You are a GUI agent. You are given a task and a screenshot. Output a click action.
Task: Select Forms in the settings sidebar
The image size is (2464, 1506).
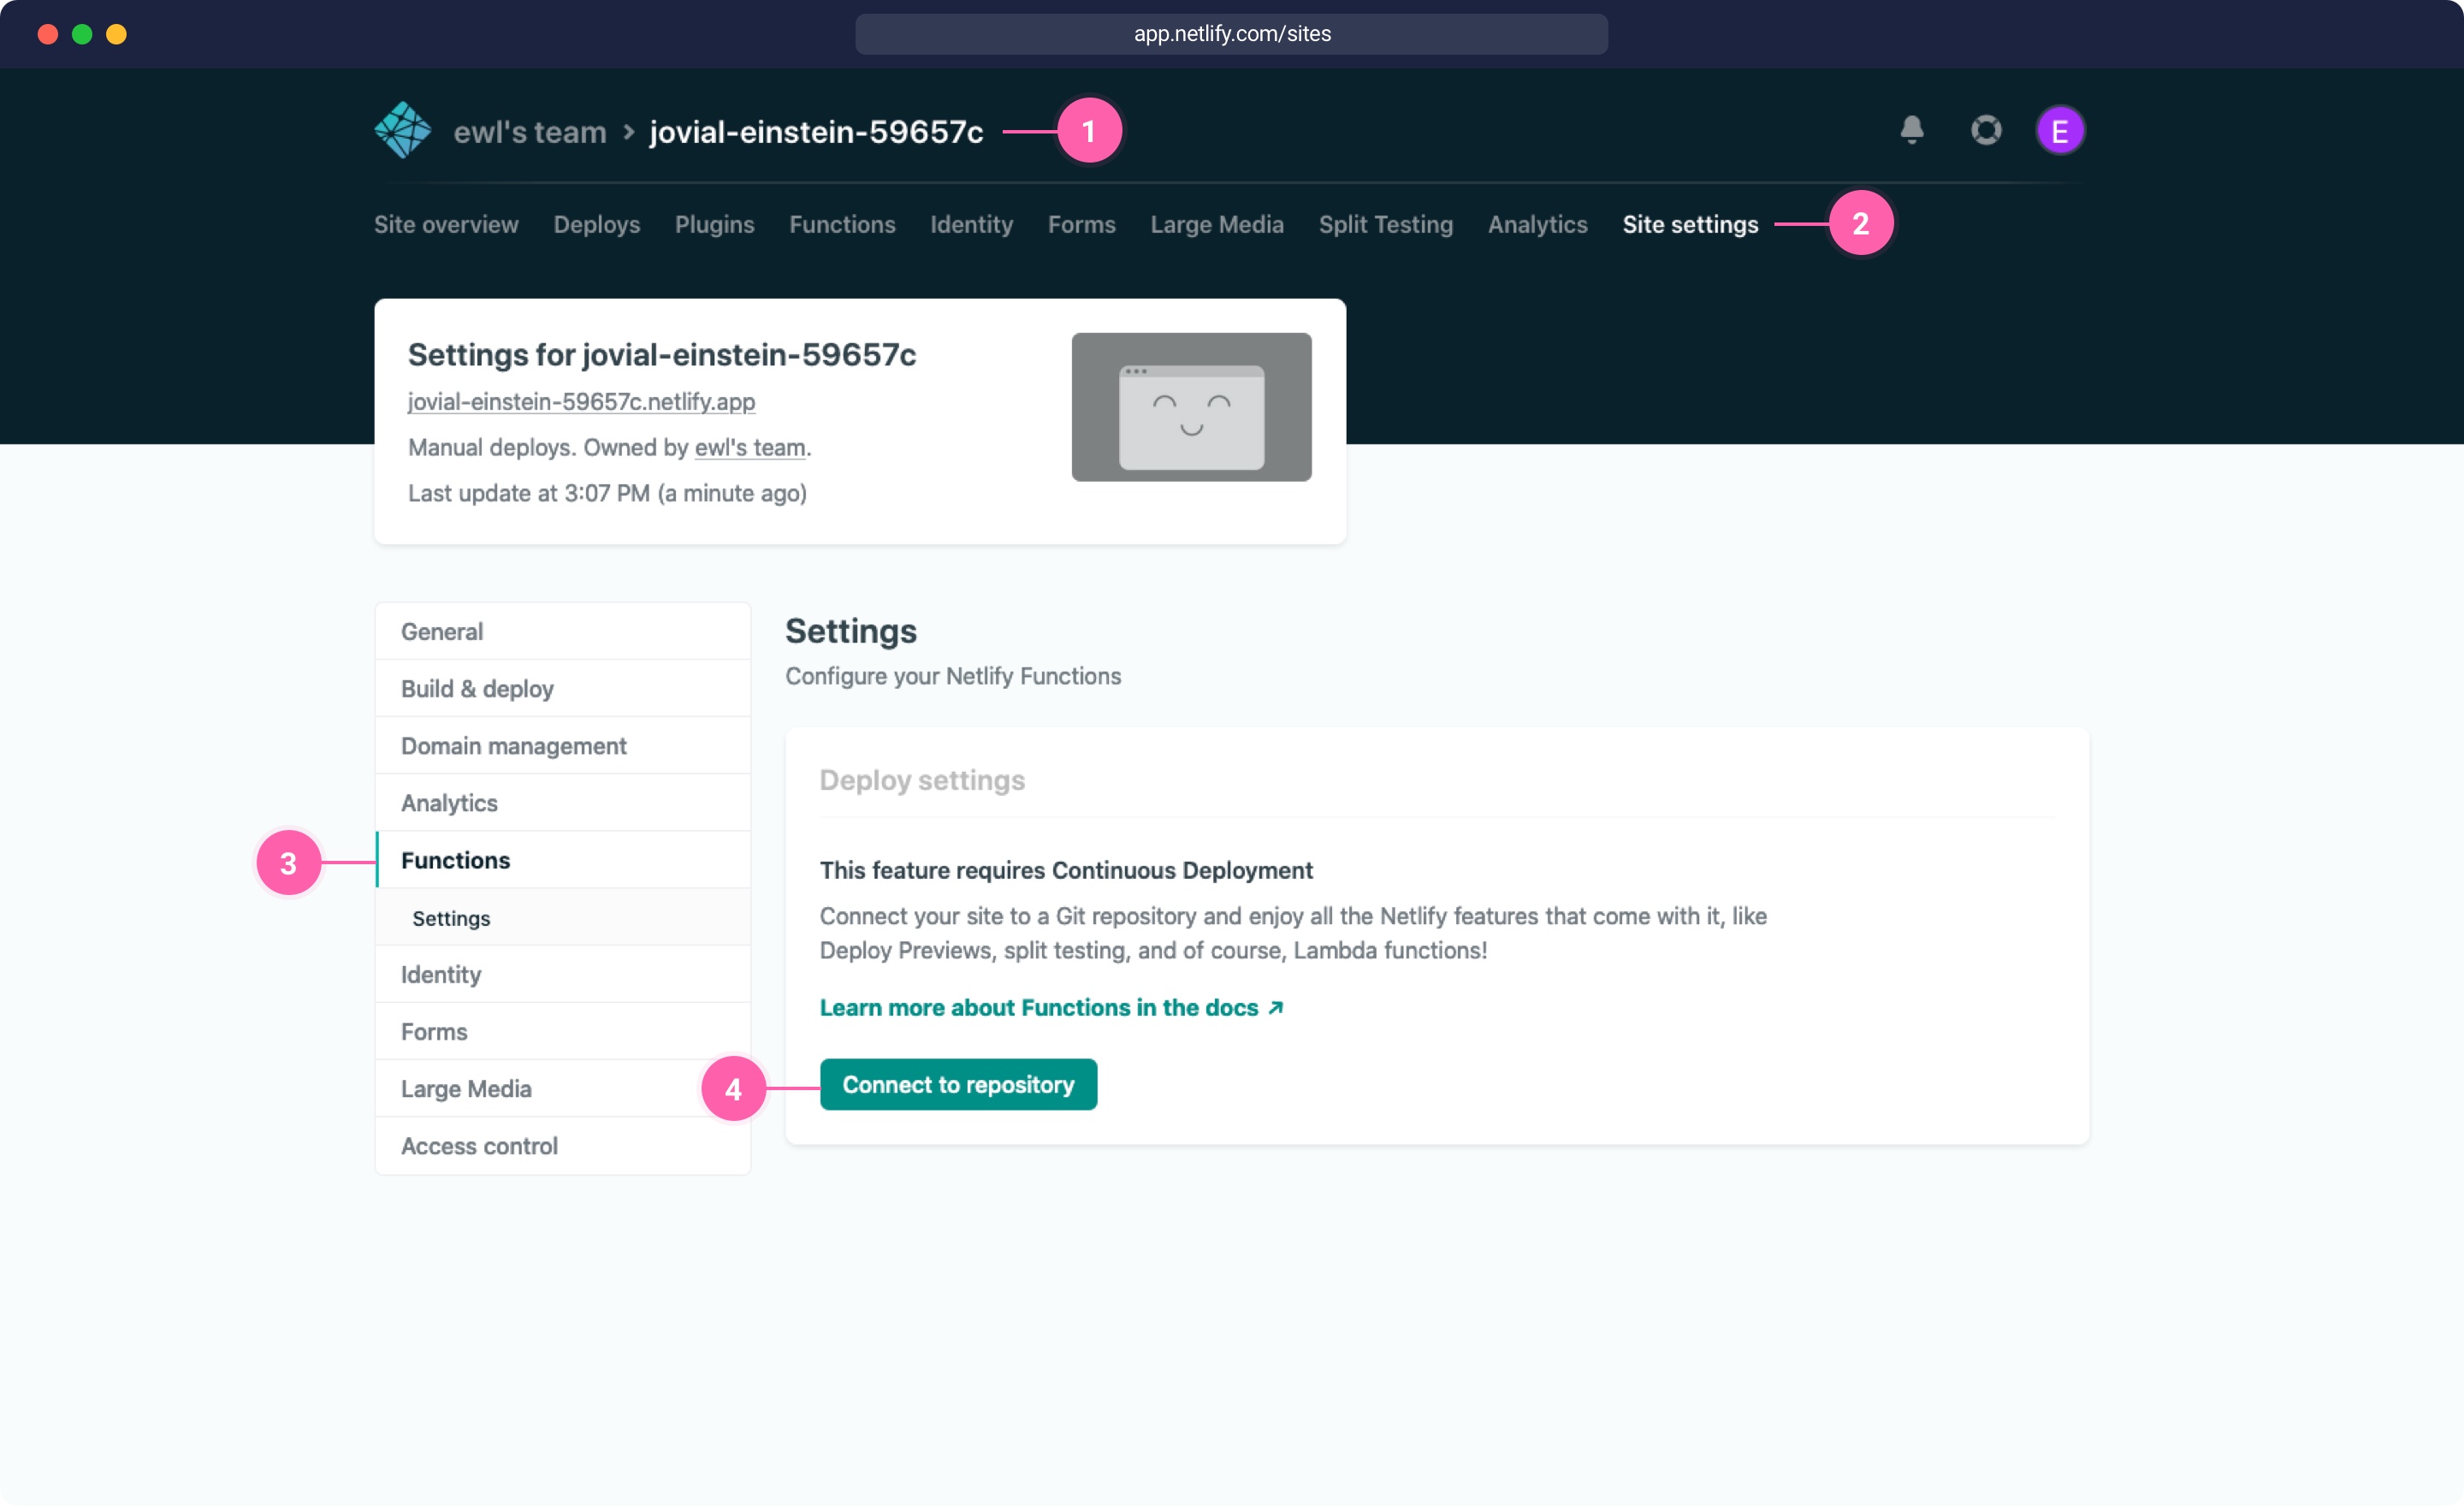tap(563, 1031)
